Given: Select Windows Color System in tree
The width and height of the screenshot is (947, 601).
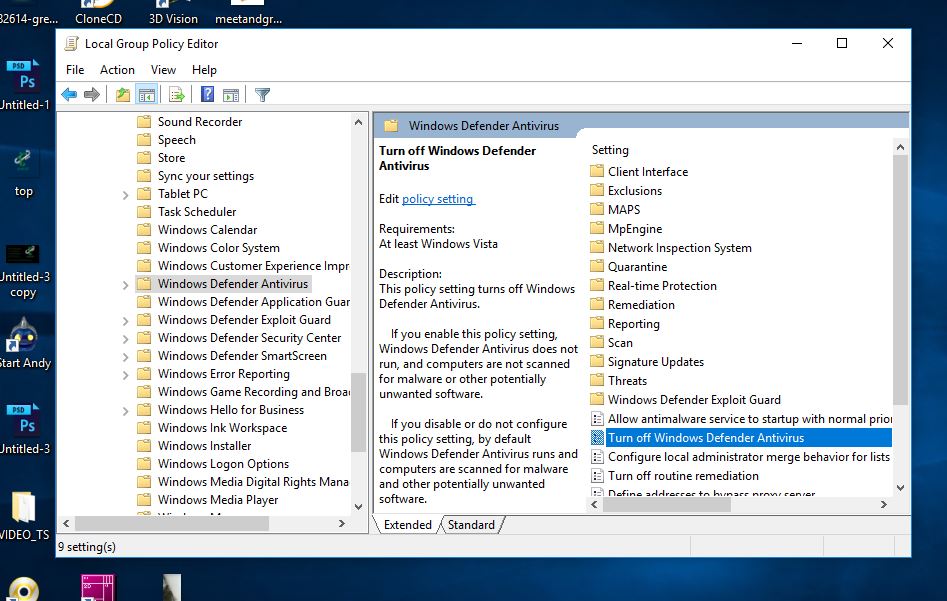Looking at the screenshot, I should click(219, 248).
